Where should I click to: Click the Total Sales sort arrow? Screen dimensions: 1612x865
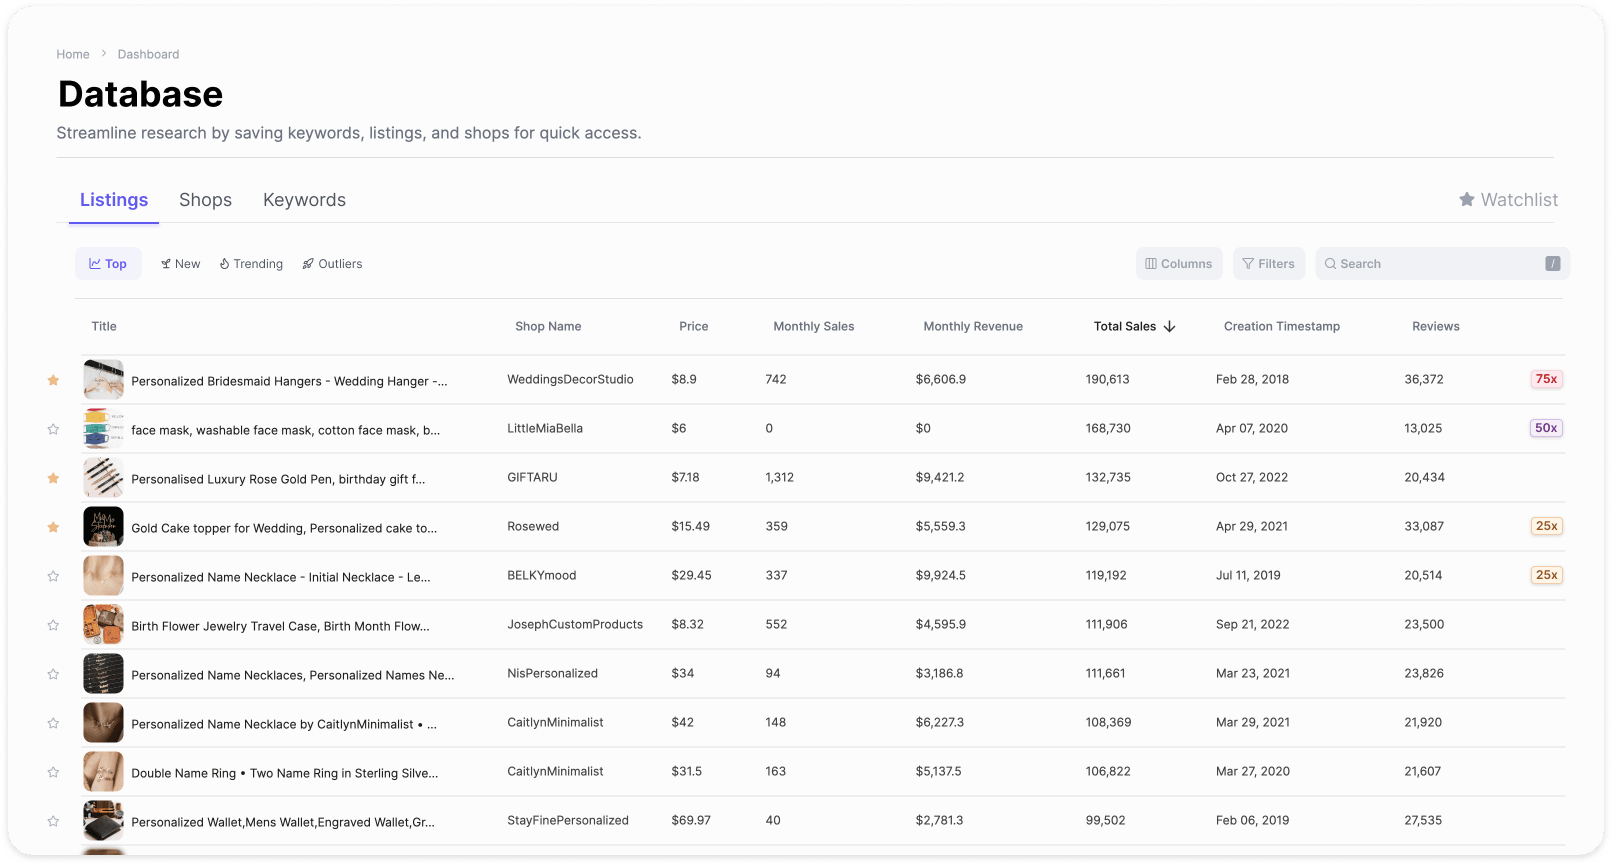point(1170,327)
